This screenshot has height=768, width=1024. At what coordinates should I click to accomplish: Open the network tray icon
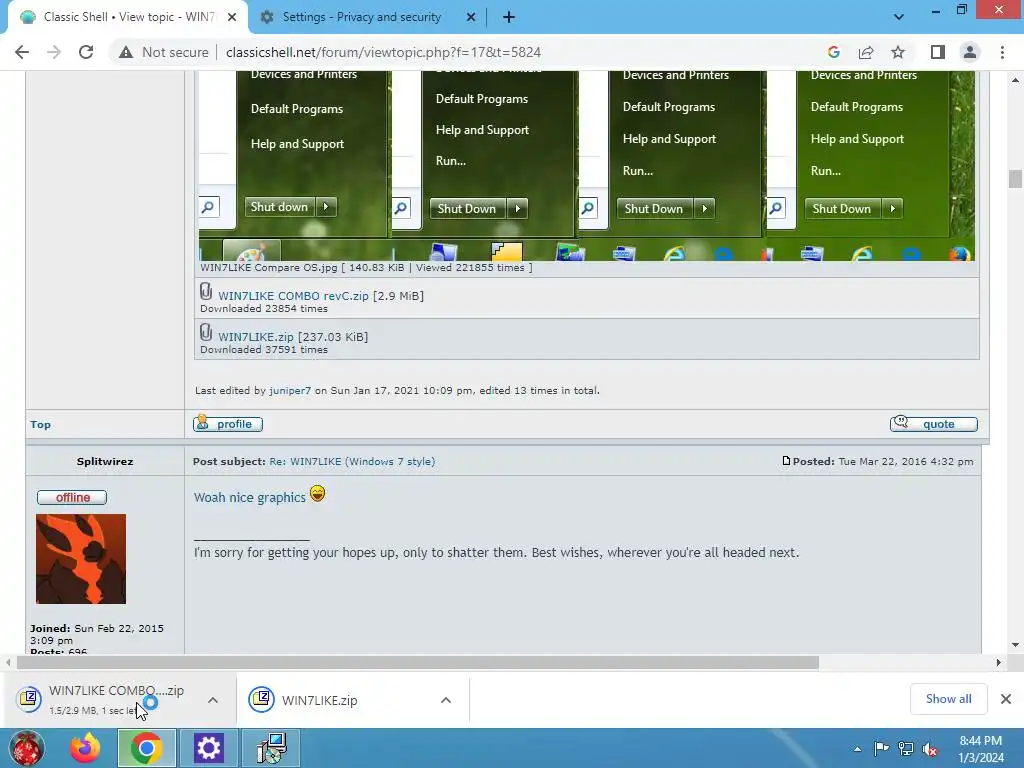coord(906,749)
